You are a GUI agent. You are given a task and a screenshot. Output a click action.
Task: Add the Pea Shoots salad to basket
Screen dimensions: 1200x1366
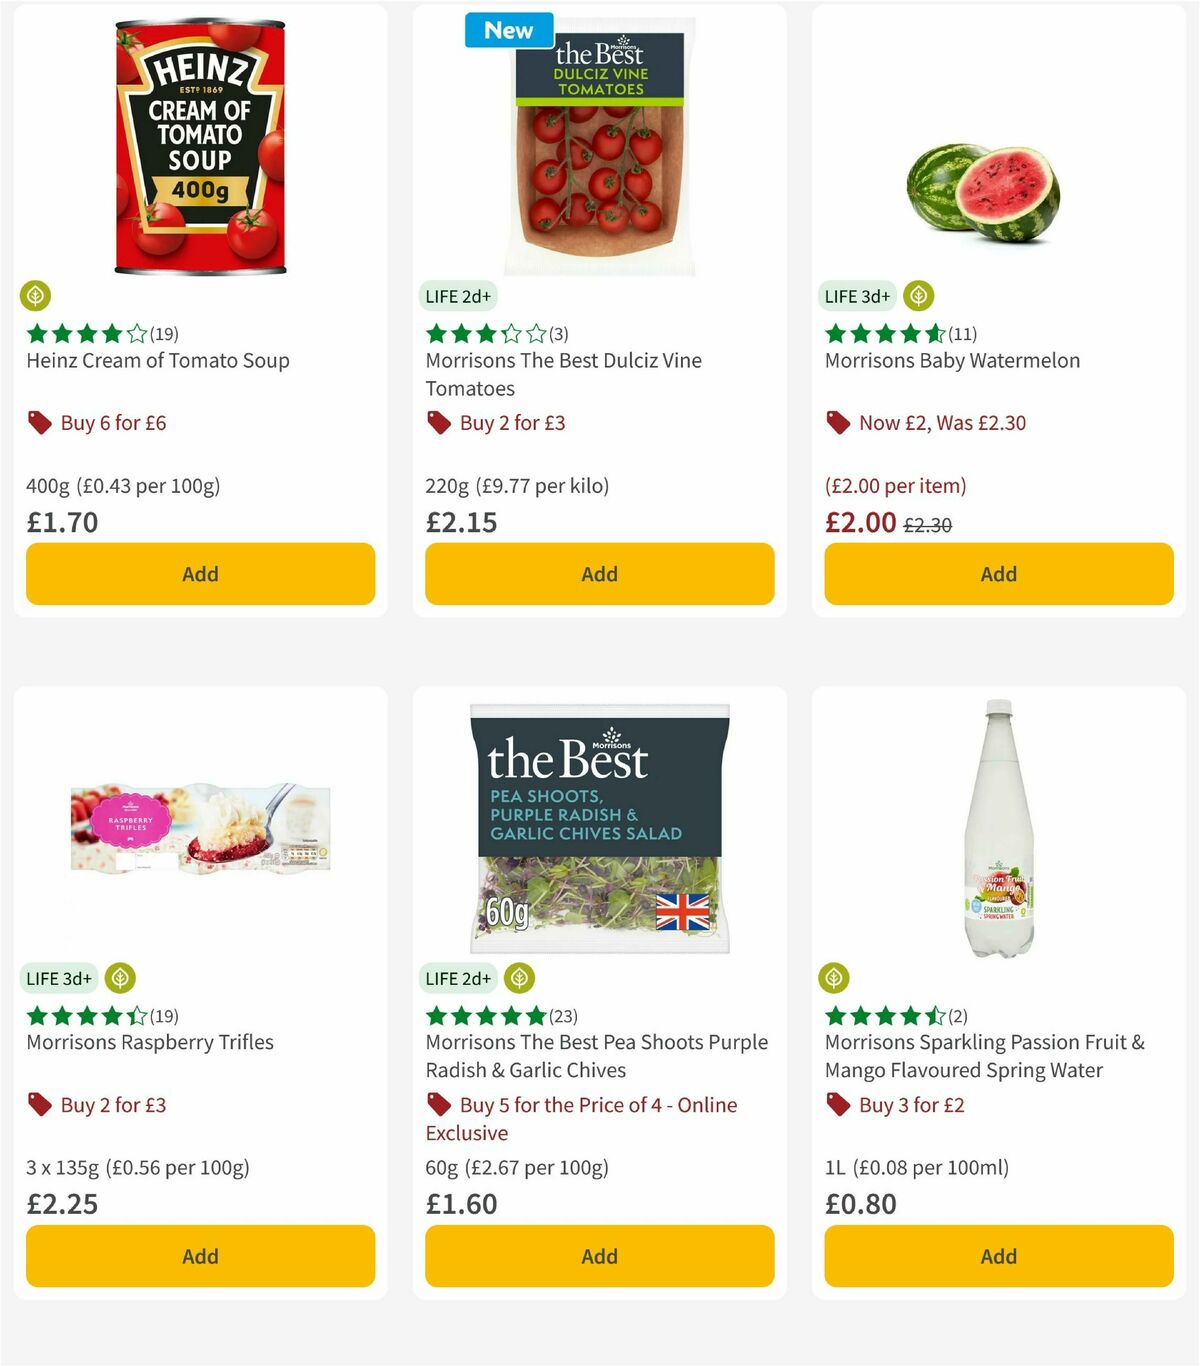coord(598,1256)
